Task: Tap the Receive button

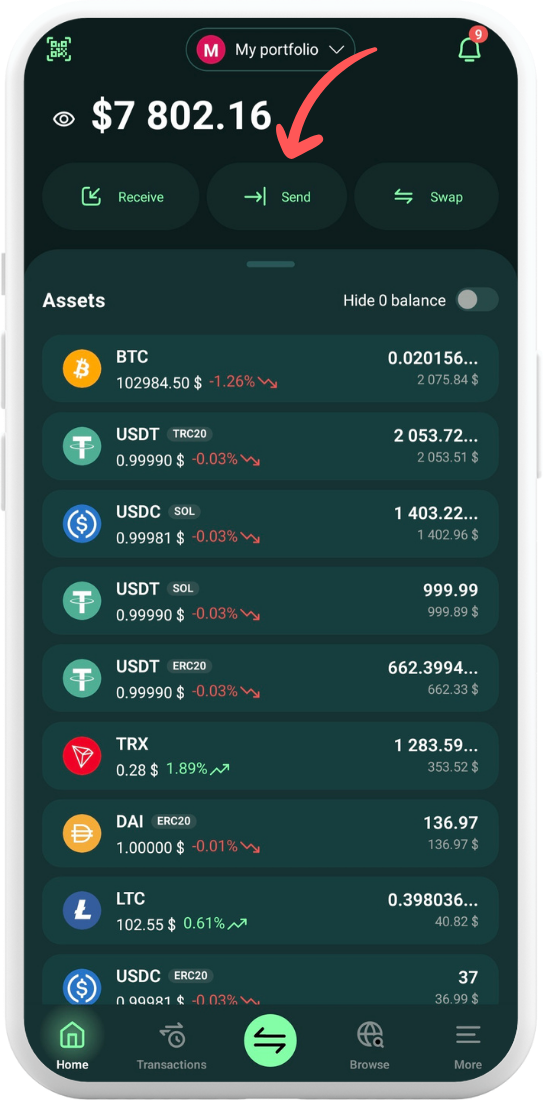Action: [x=121, y=197]
